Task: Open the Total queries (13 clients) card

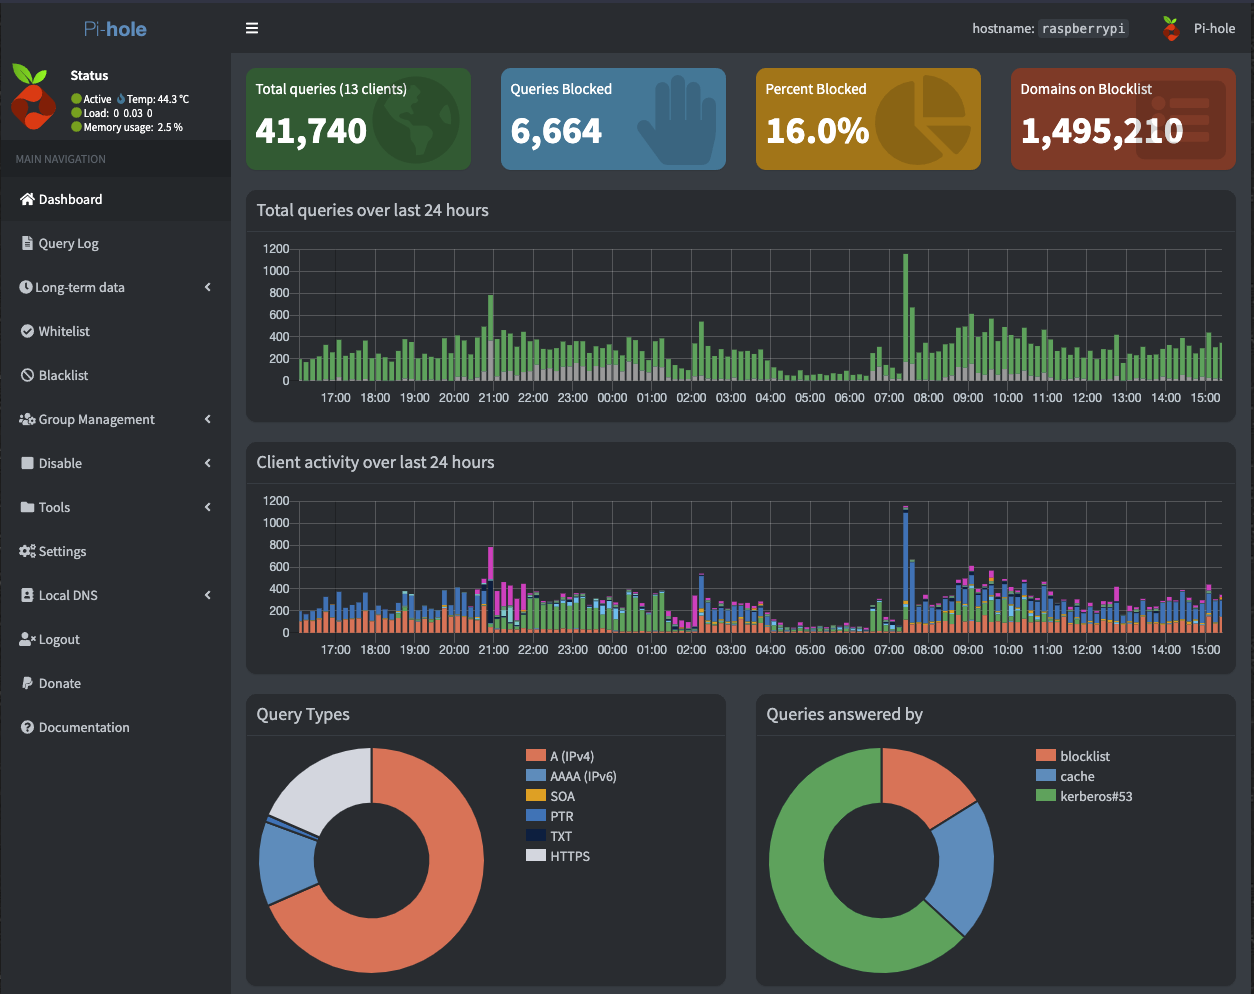Action: click(358, 118)
